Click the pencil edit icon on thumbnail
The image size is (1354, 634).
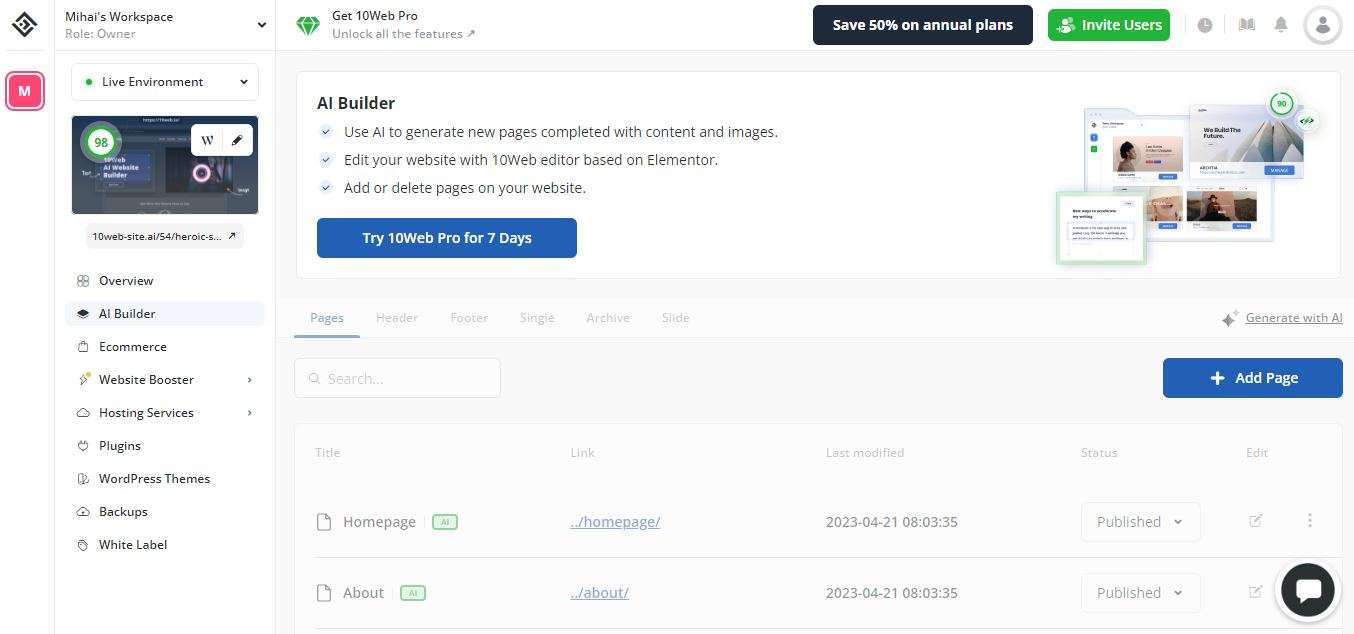point(237,140)
